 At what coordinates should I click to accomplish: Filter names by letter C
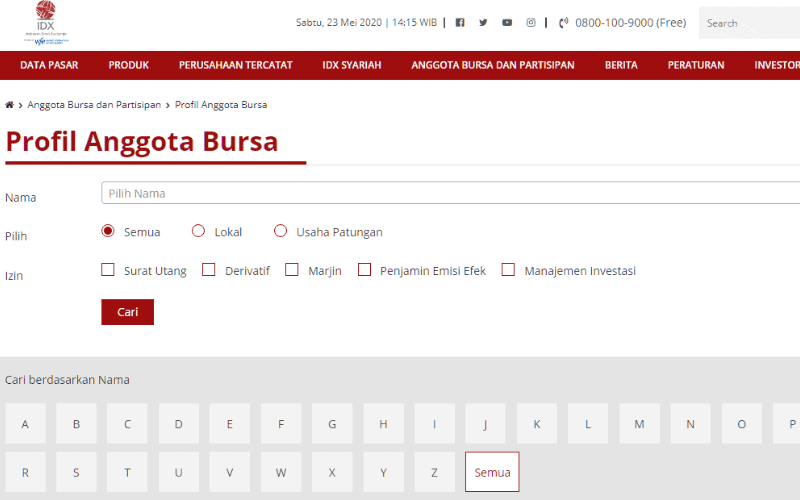tap(128, 423)
